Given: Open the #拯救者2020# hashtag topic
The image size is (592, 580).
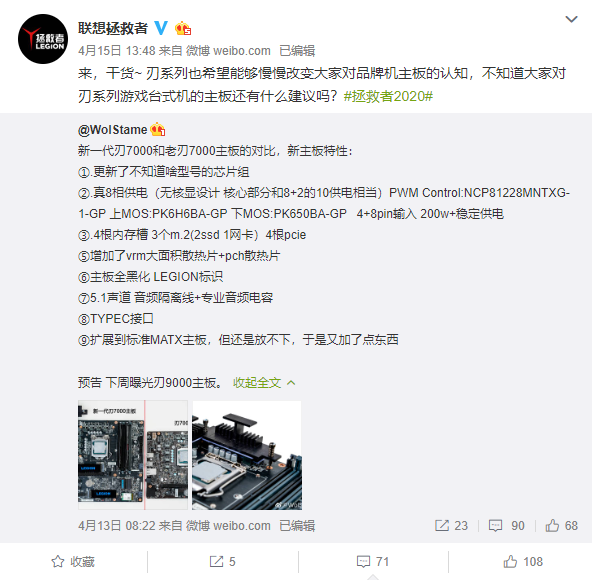Looking at the screenshot, I should click(388, 96).
